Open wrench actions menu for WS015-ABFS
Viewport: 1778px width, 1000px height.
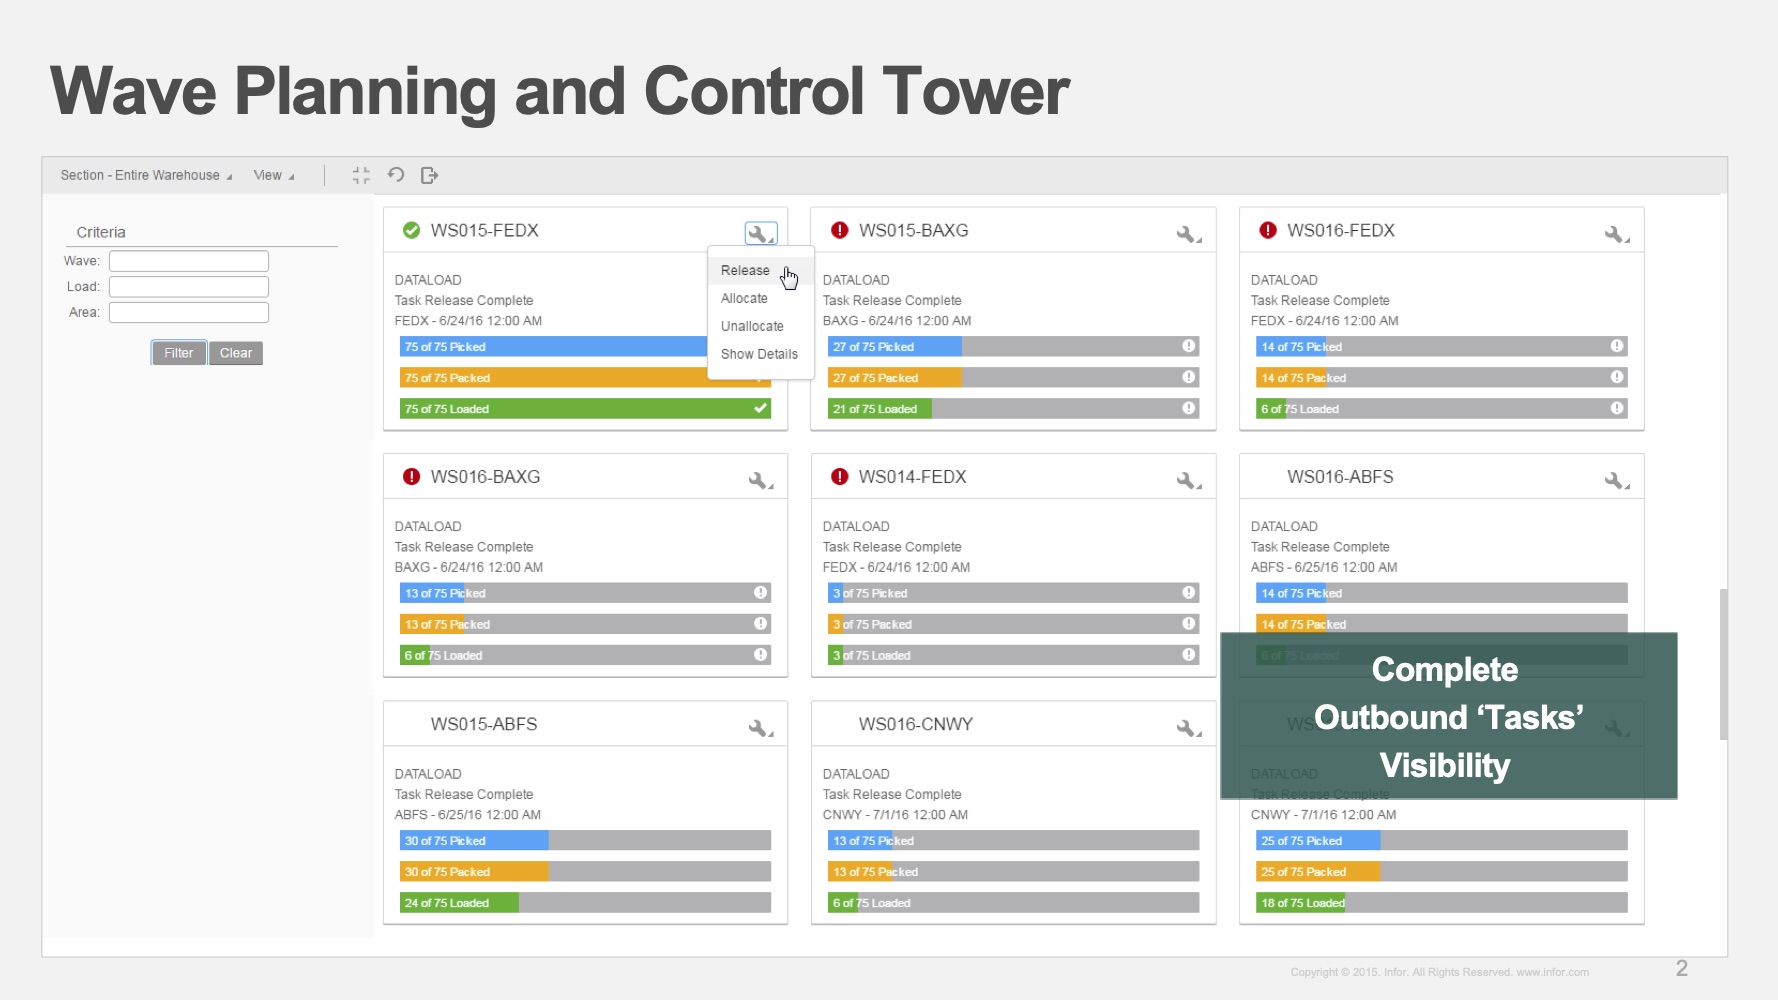tap(760, 728)
